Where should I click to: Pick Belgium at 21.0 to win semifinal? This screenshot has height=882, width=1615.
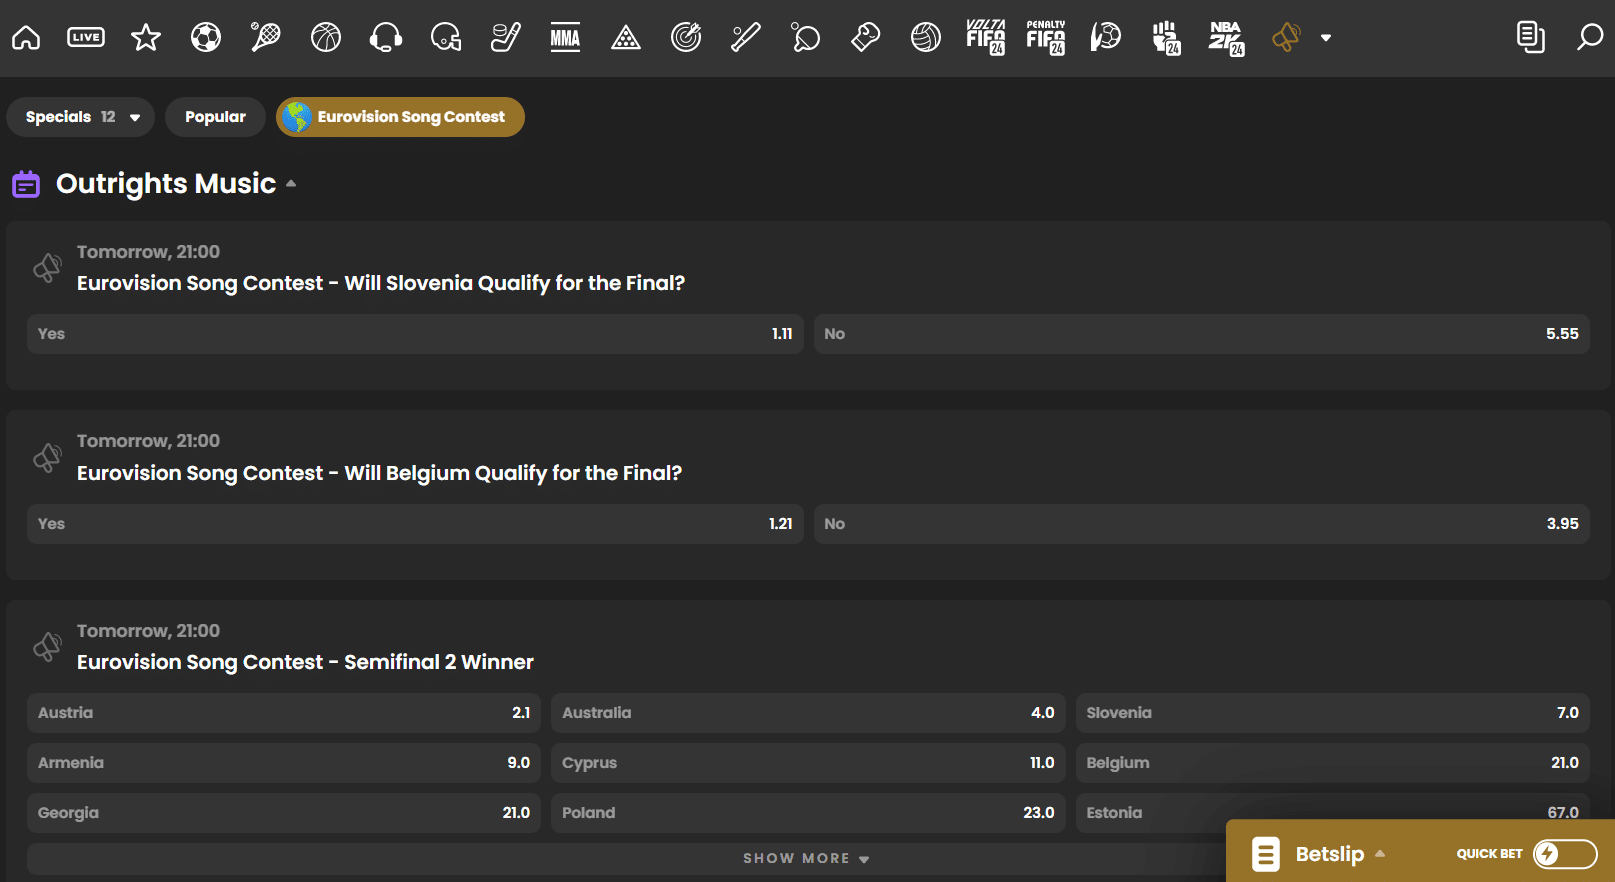(1333, 763)
